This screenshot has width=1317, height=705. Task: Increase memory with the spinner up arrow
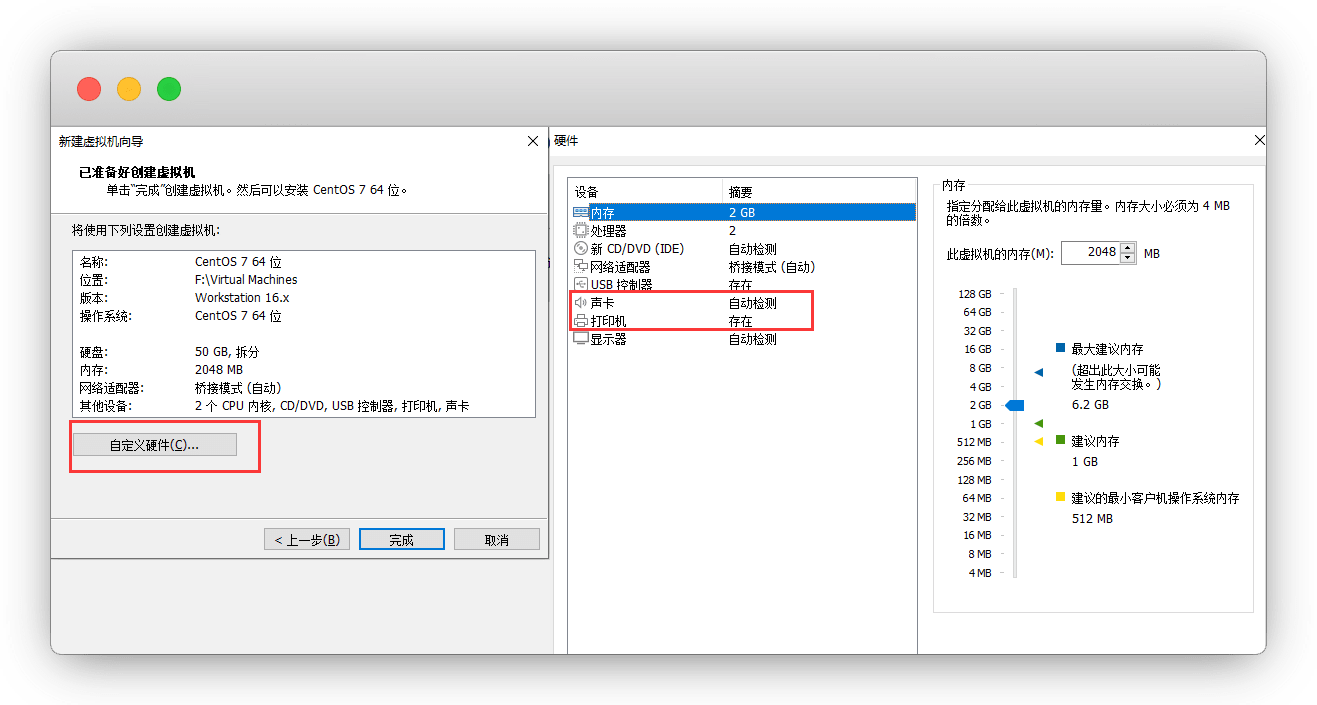(1128, 248)
